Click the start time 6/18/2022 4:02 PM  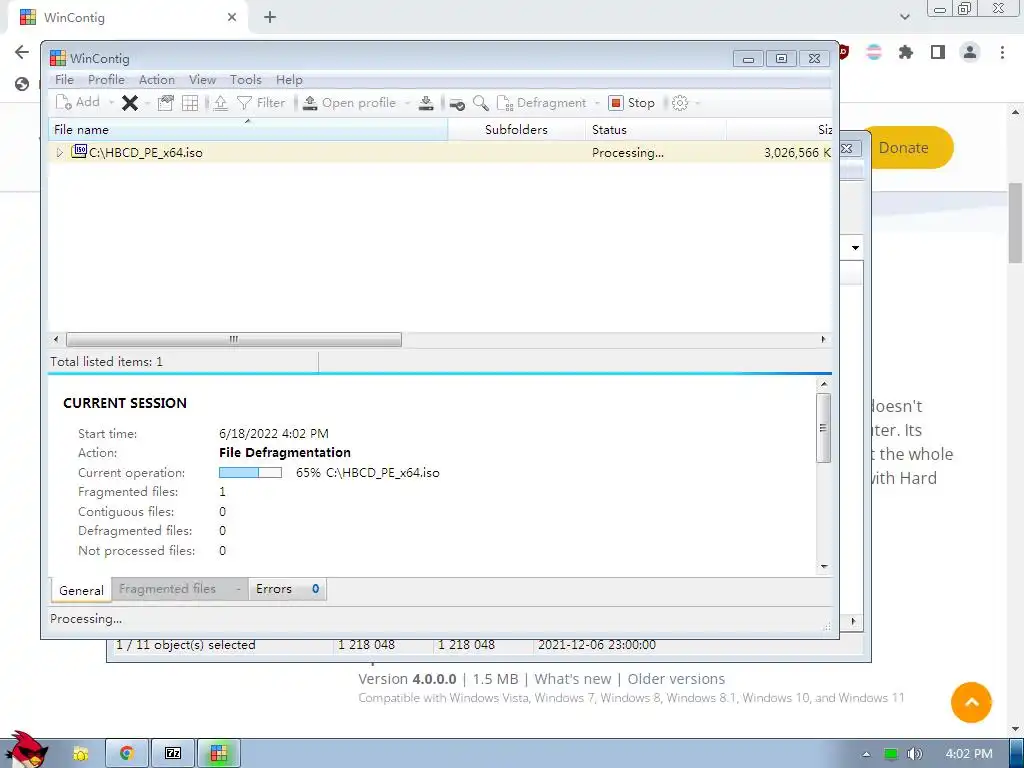click(274, 434)
